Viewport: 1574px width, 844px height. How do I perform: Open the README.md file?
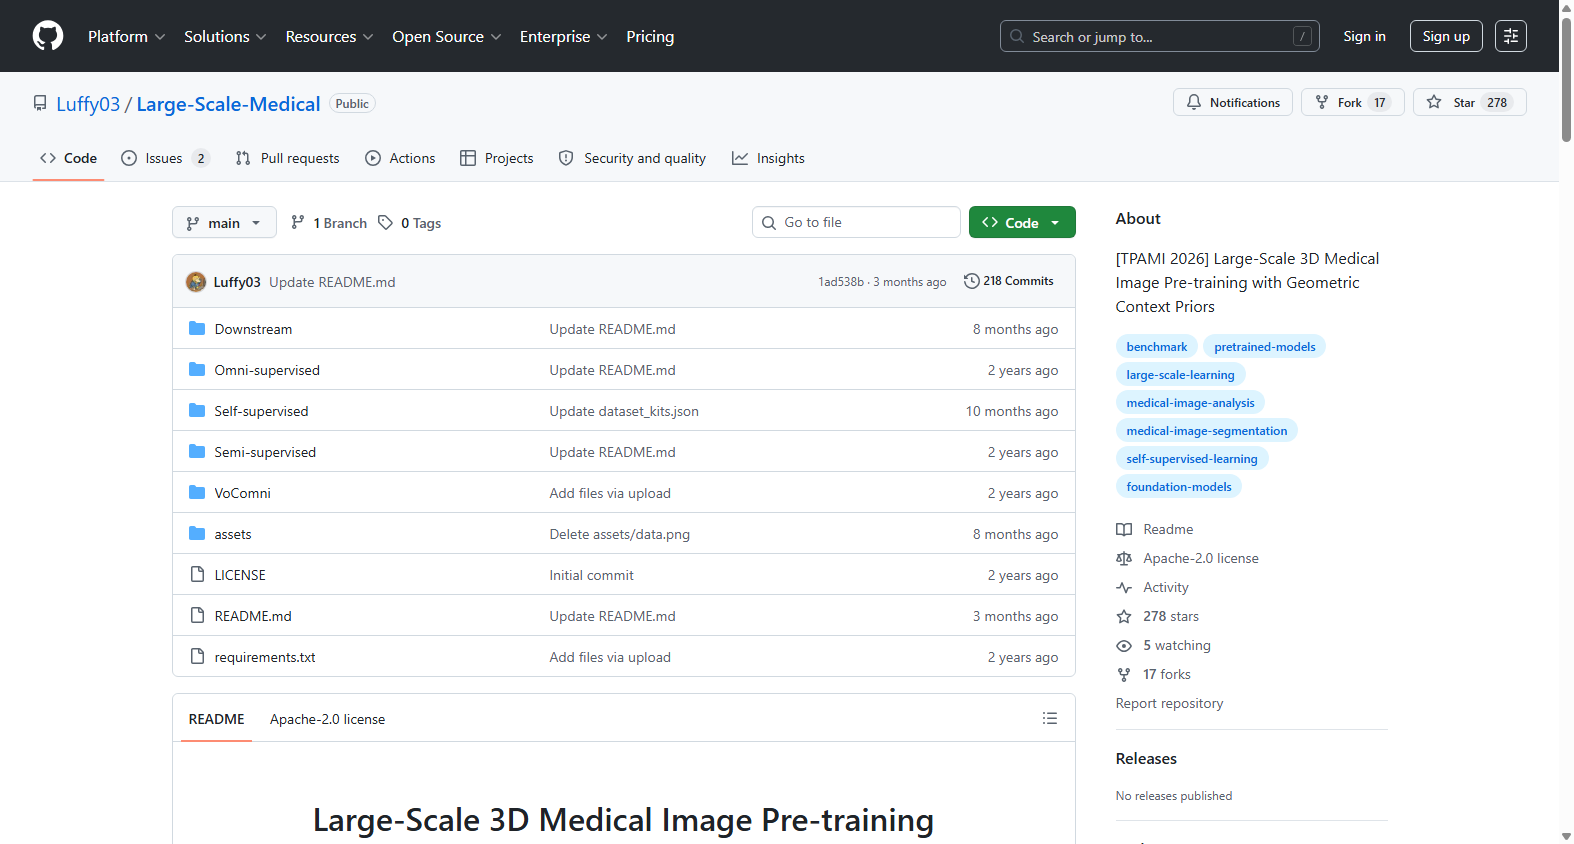(x=253, y=616)
